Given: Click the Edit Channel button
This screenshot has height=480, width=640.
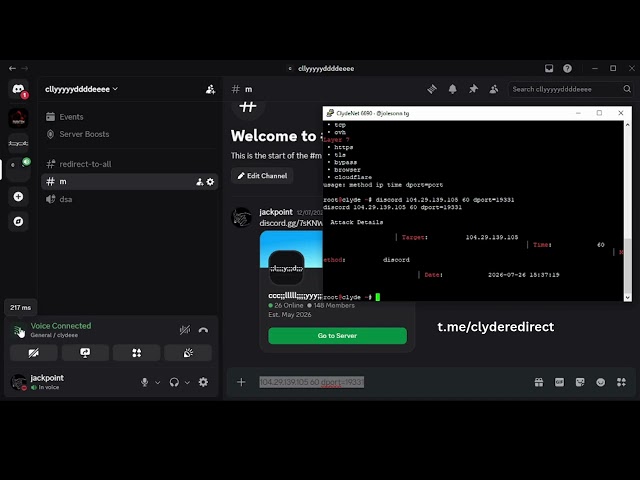Looking at the screenshot, I should click(262, 176).
